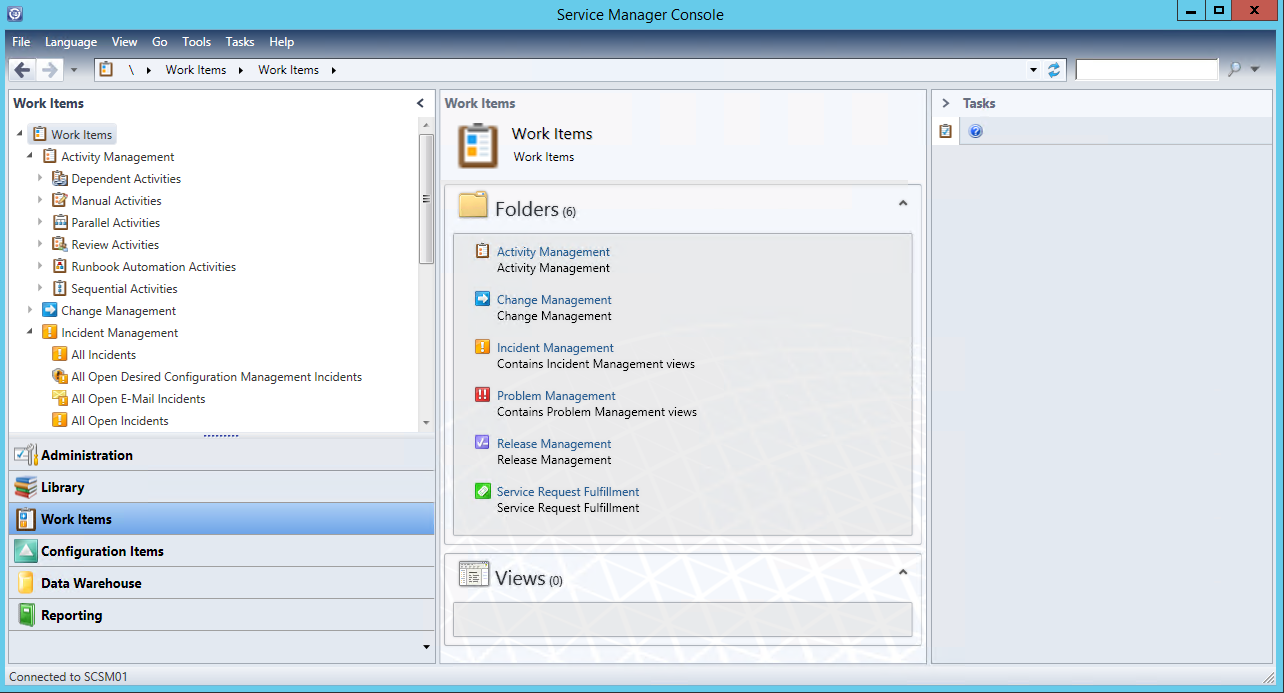
Task: Open the Service Request Fulfillment link
Action: coord(568,492)
